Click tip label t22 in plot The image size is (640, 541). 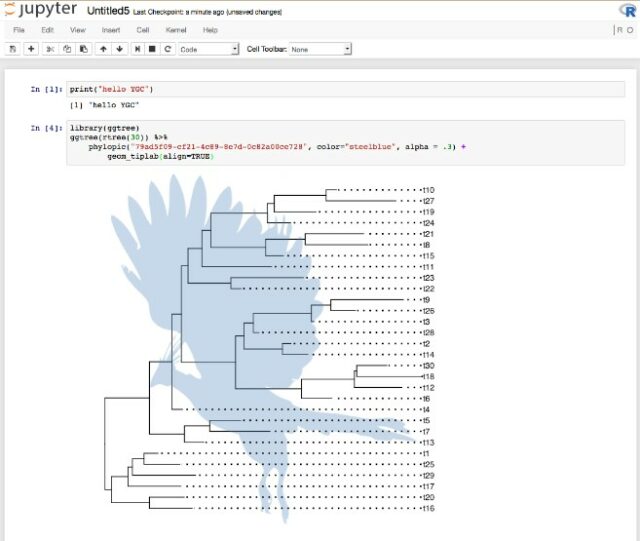click(428, 289)
